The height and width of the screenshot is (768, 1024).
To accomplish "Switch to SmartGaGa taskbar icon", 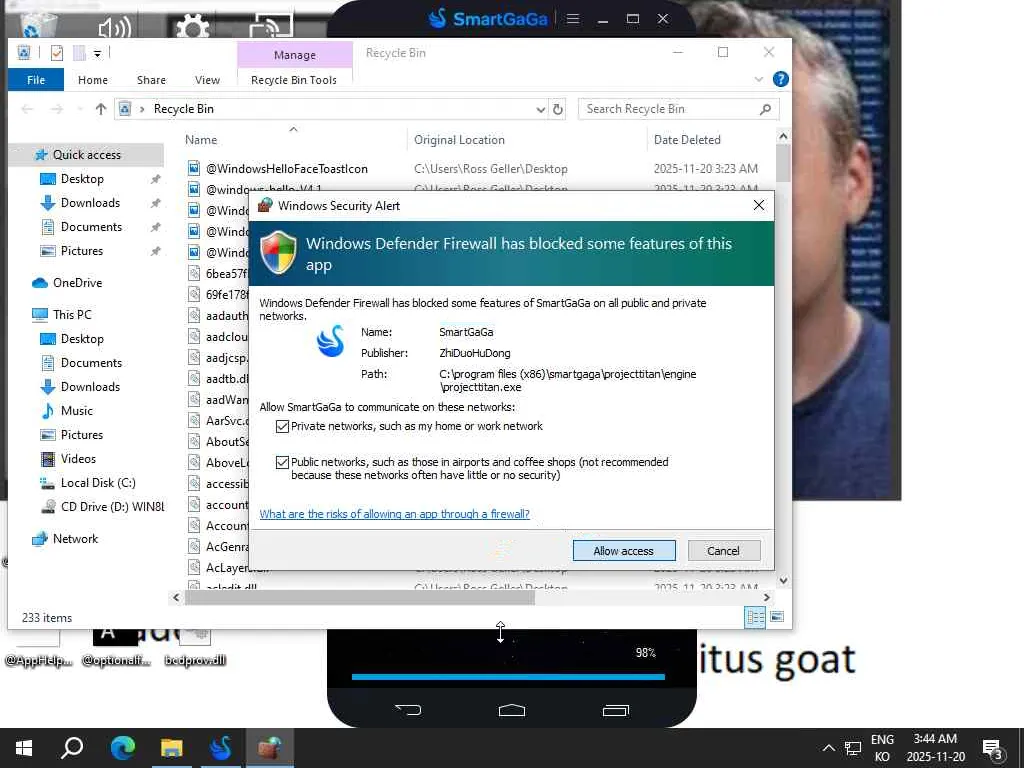I will [221, 748].
